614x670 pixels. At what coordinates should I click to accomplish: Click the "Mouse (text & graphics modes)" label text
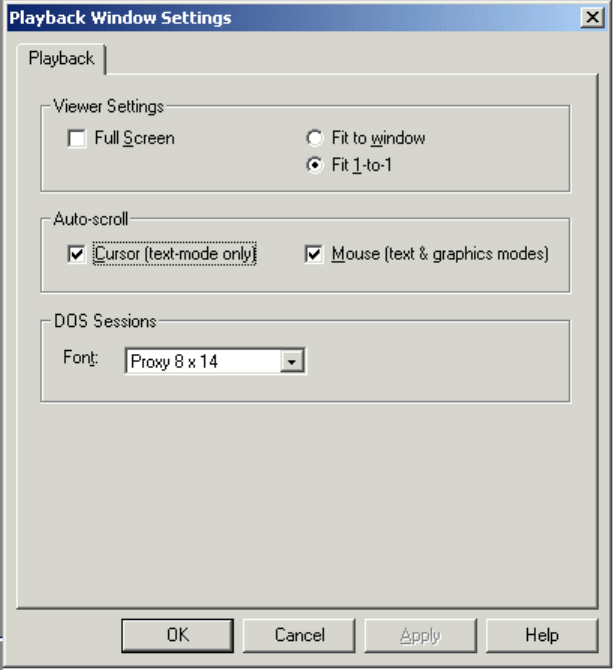coord(440,254)
